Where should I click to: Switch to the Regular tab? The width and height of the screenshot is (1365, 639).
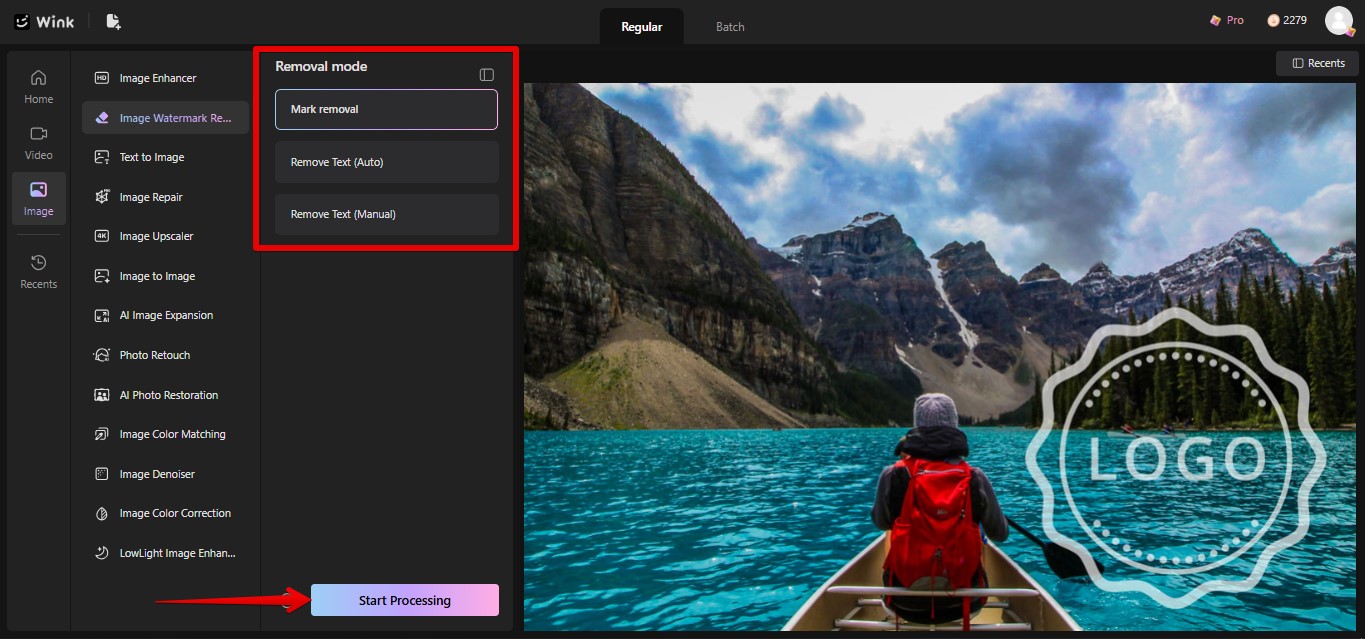(x=641, y=27)
